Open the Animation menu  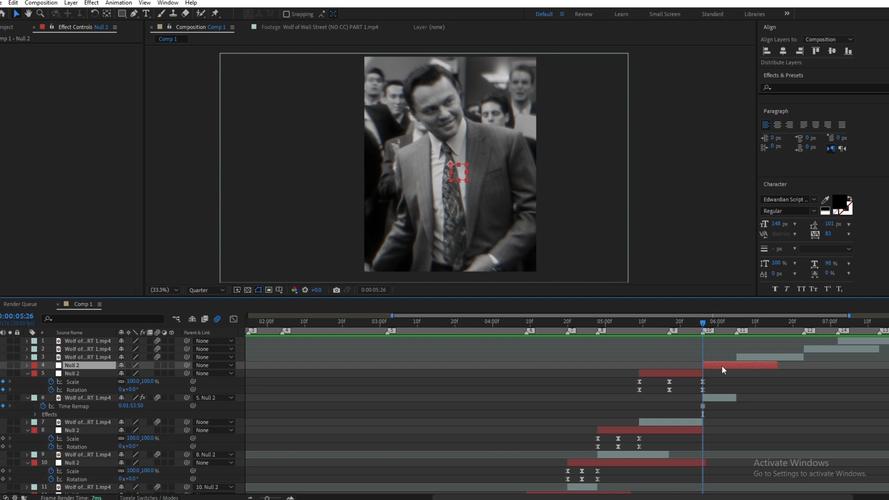118,3
